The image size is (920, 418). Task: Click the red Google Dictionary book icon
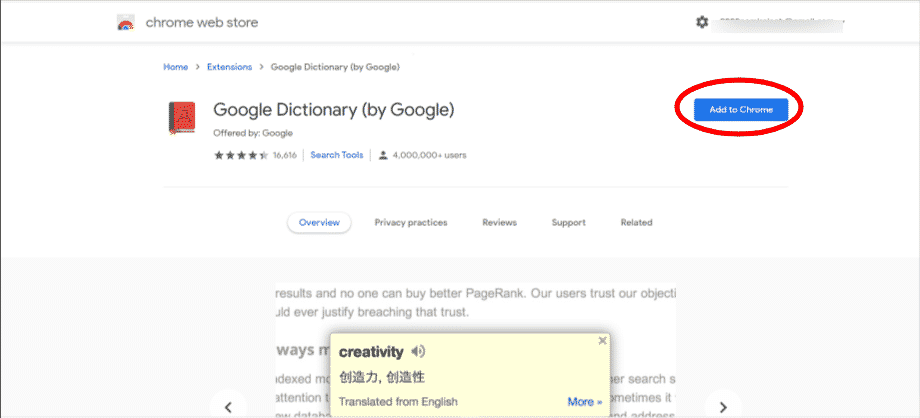(x=182, y=119)
